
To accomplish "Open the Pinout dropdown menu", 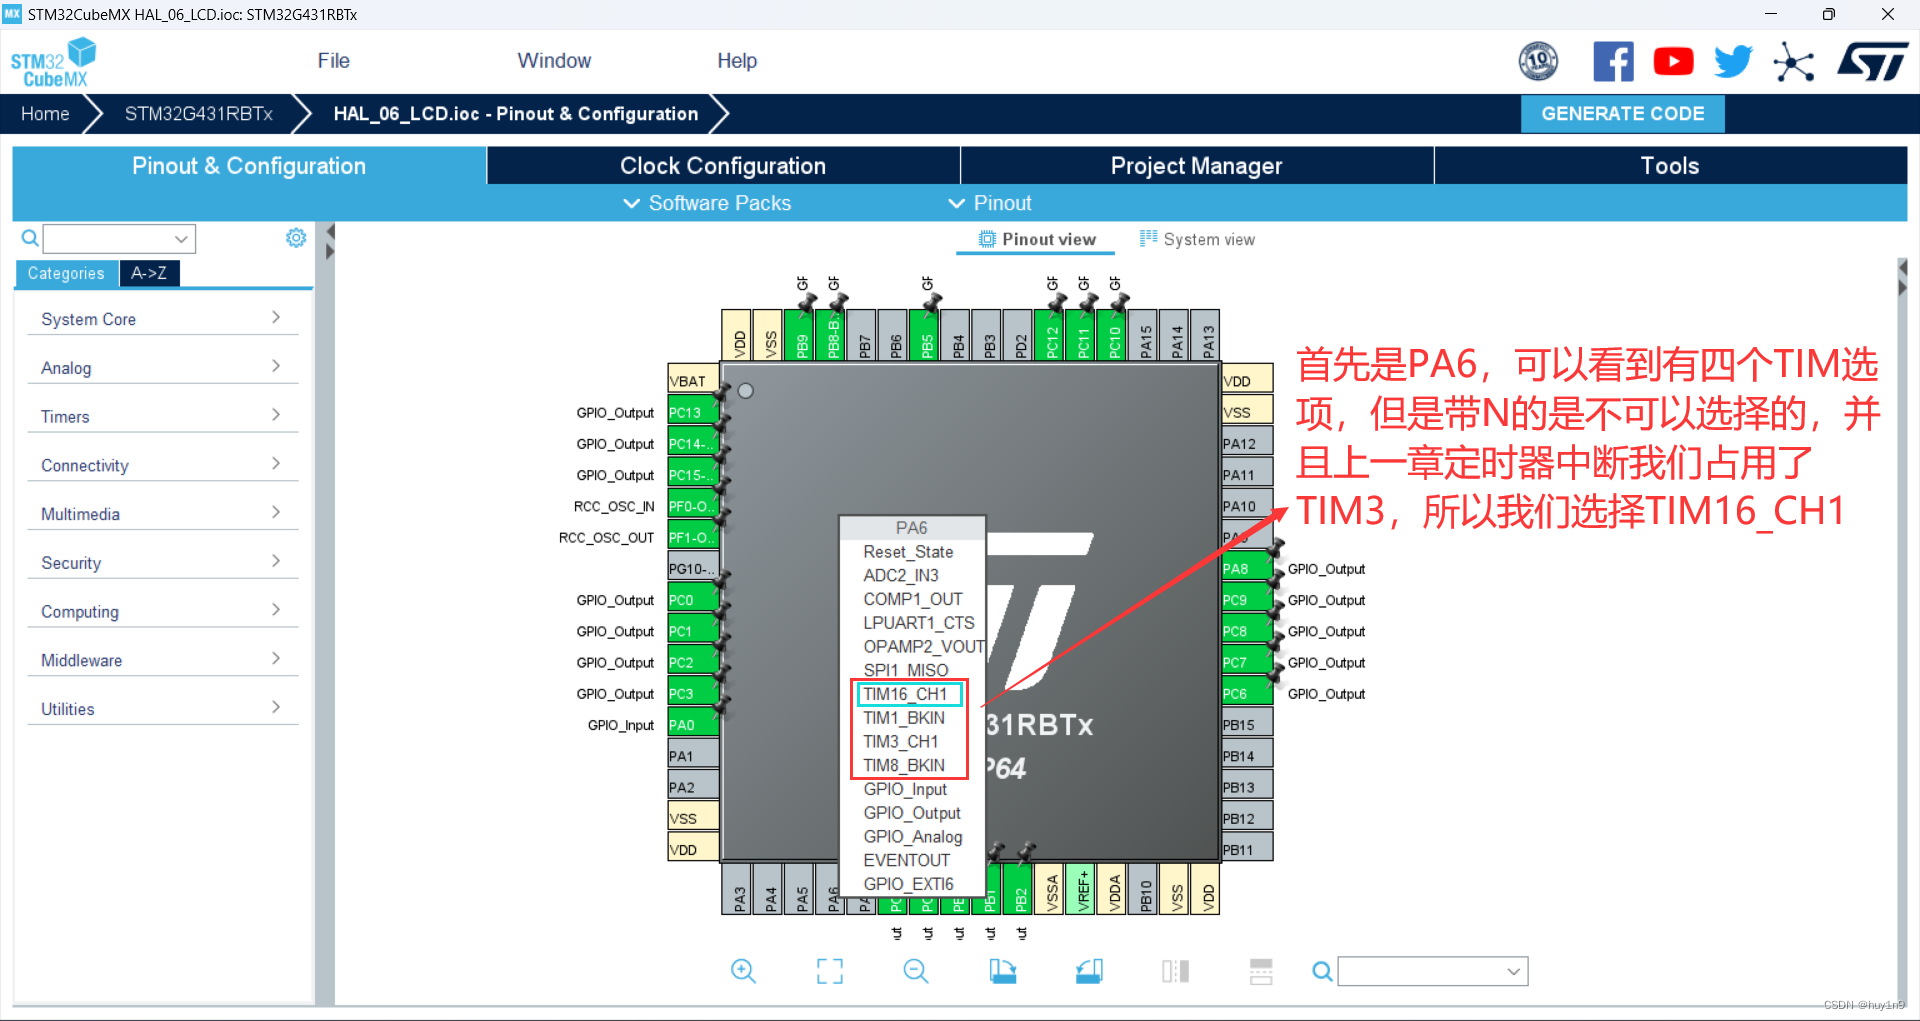I will click(x=989, y=203).
